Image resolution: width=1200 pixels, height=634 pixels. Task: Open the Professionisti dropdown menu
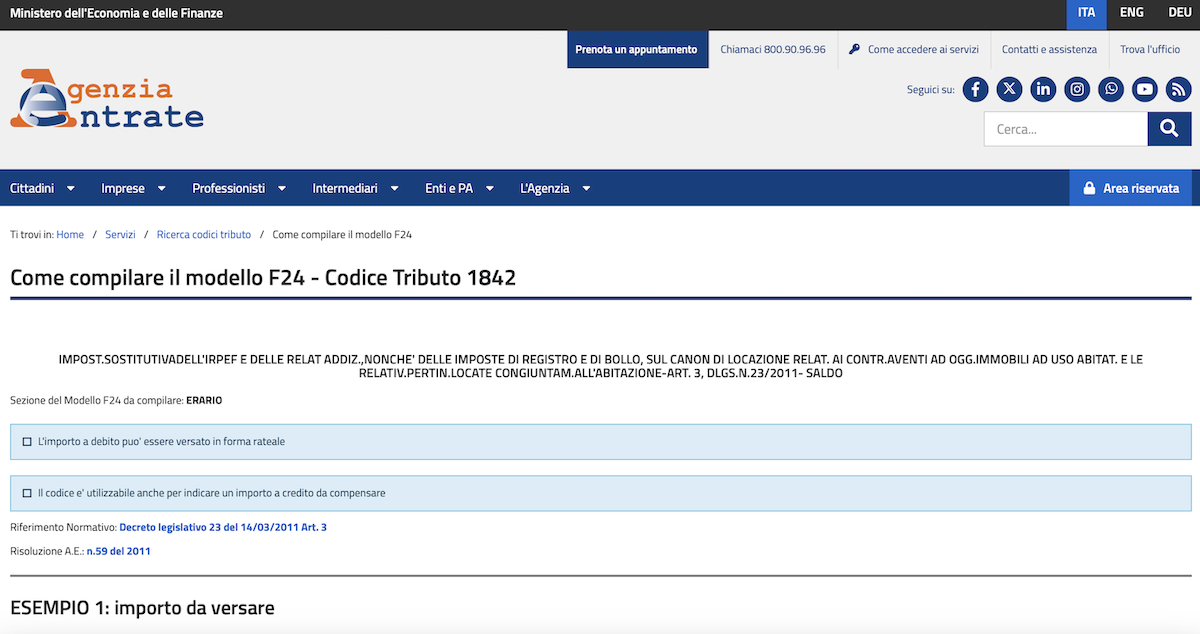click(x=239, y=188)
